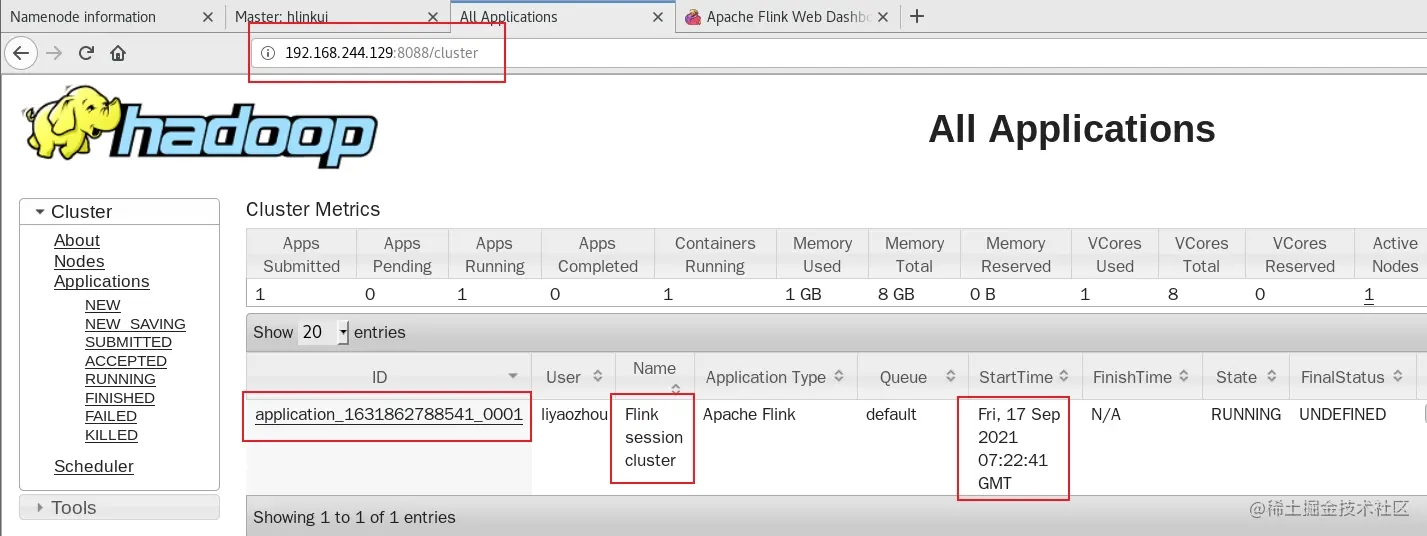Filter applications by ACCEPTED state
This screenshot has width=1427, height=536.
pos(126,361)
